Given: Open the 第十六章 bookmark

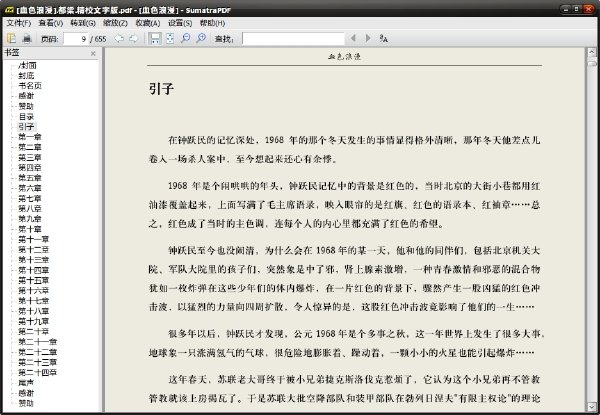Looking at the screenshot, I should 34,290.
